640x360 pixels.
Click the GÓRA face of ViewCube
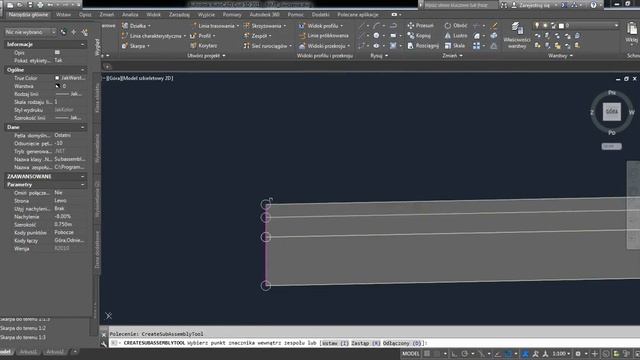tap(611, 111)
